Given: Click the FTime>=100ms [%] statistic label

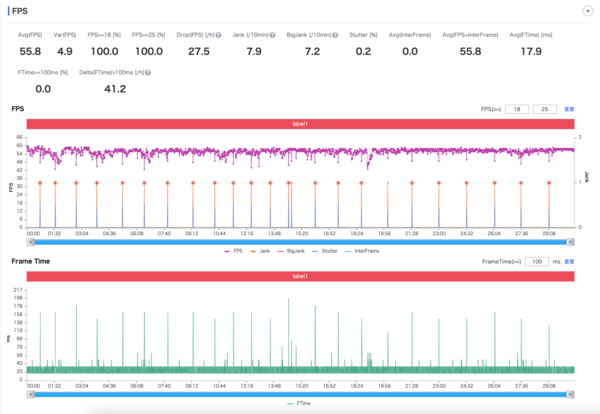Looking at the screenshot, I should (x=43, y=72).
